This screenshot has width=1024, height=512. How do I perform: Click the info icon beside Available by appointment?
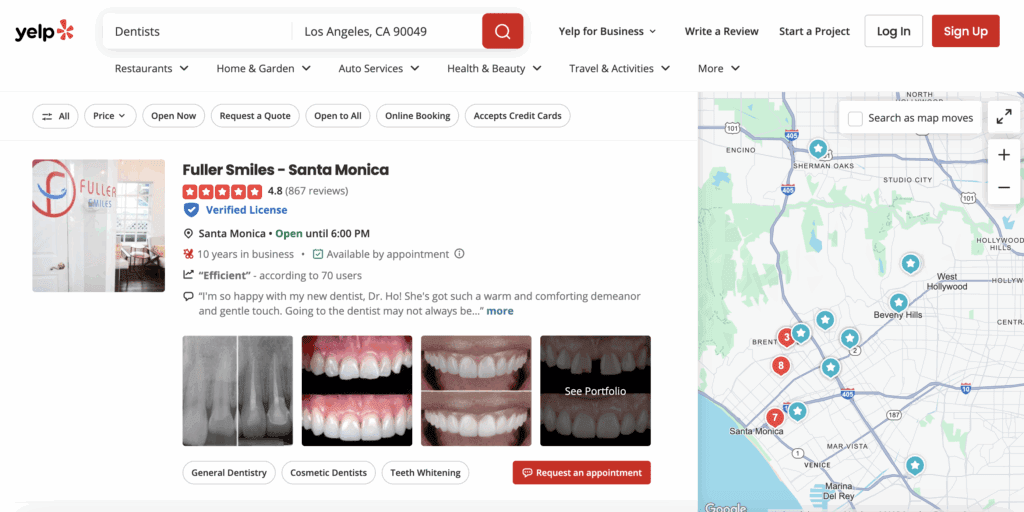tap(460, 254)
